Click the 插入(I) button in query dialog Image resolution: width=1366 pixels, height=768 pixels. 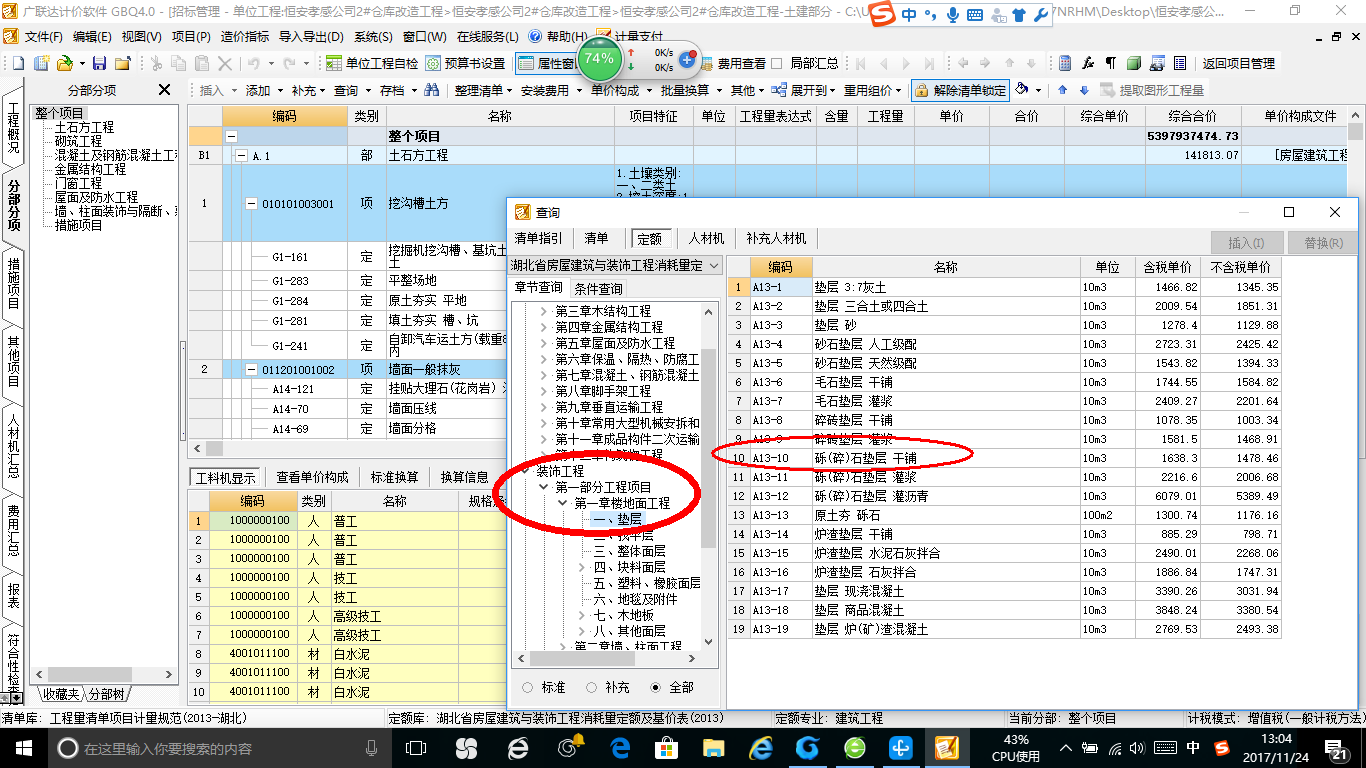[x=1246, y=243]
